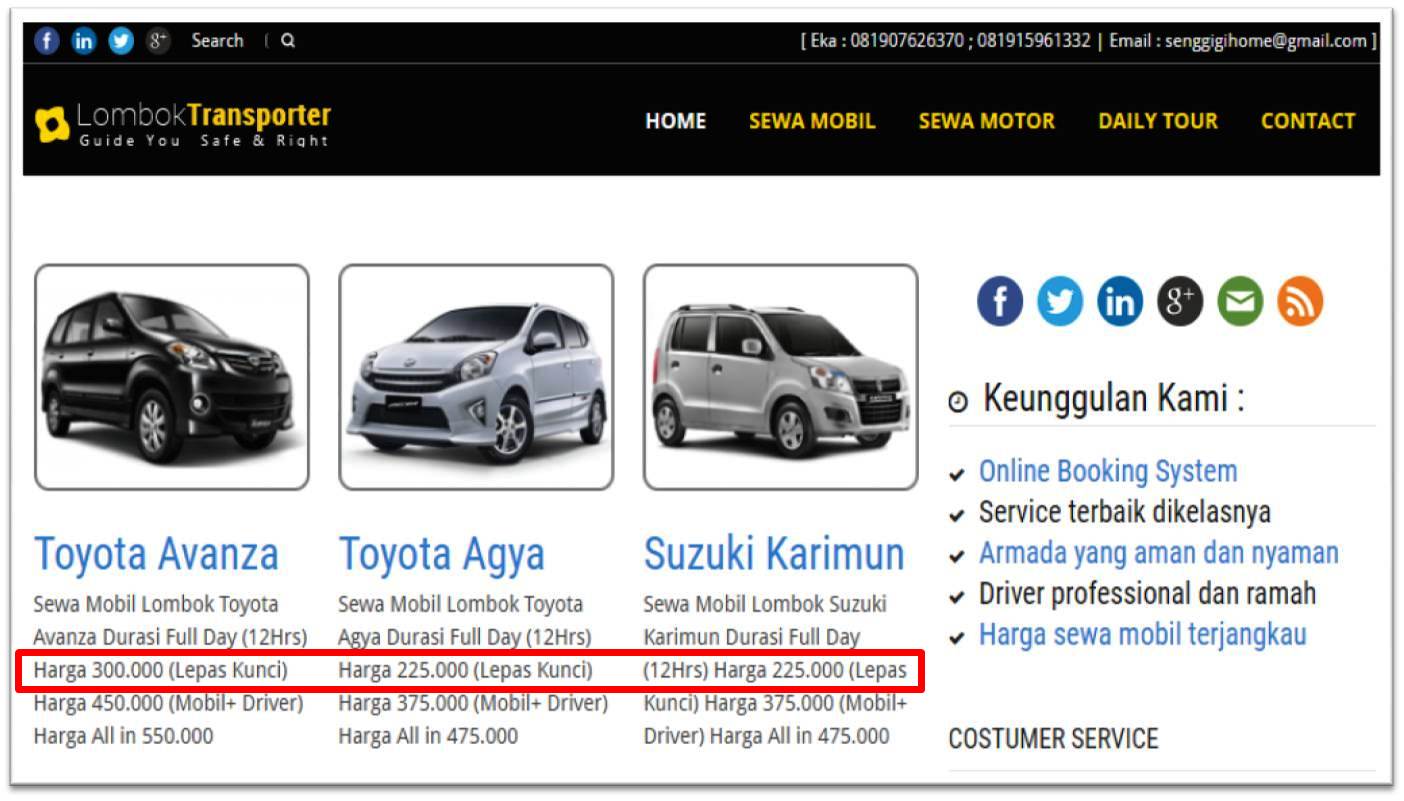Open the orange RSS feed icon
1404x801 pixels.
click(x=1300, y=300)
